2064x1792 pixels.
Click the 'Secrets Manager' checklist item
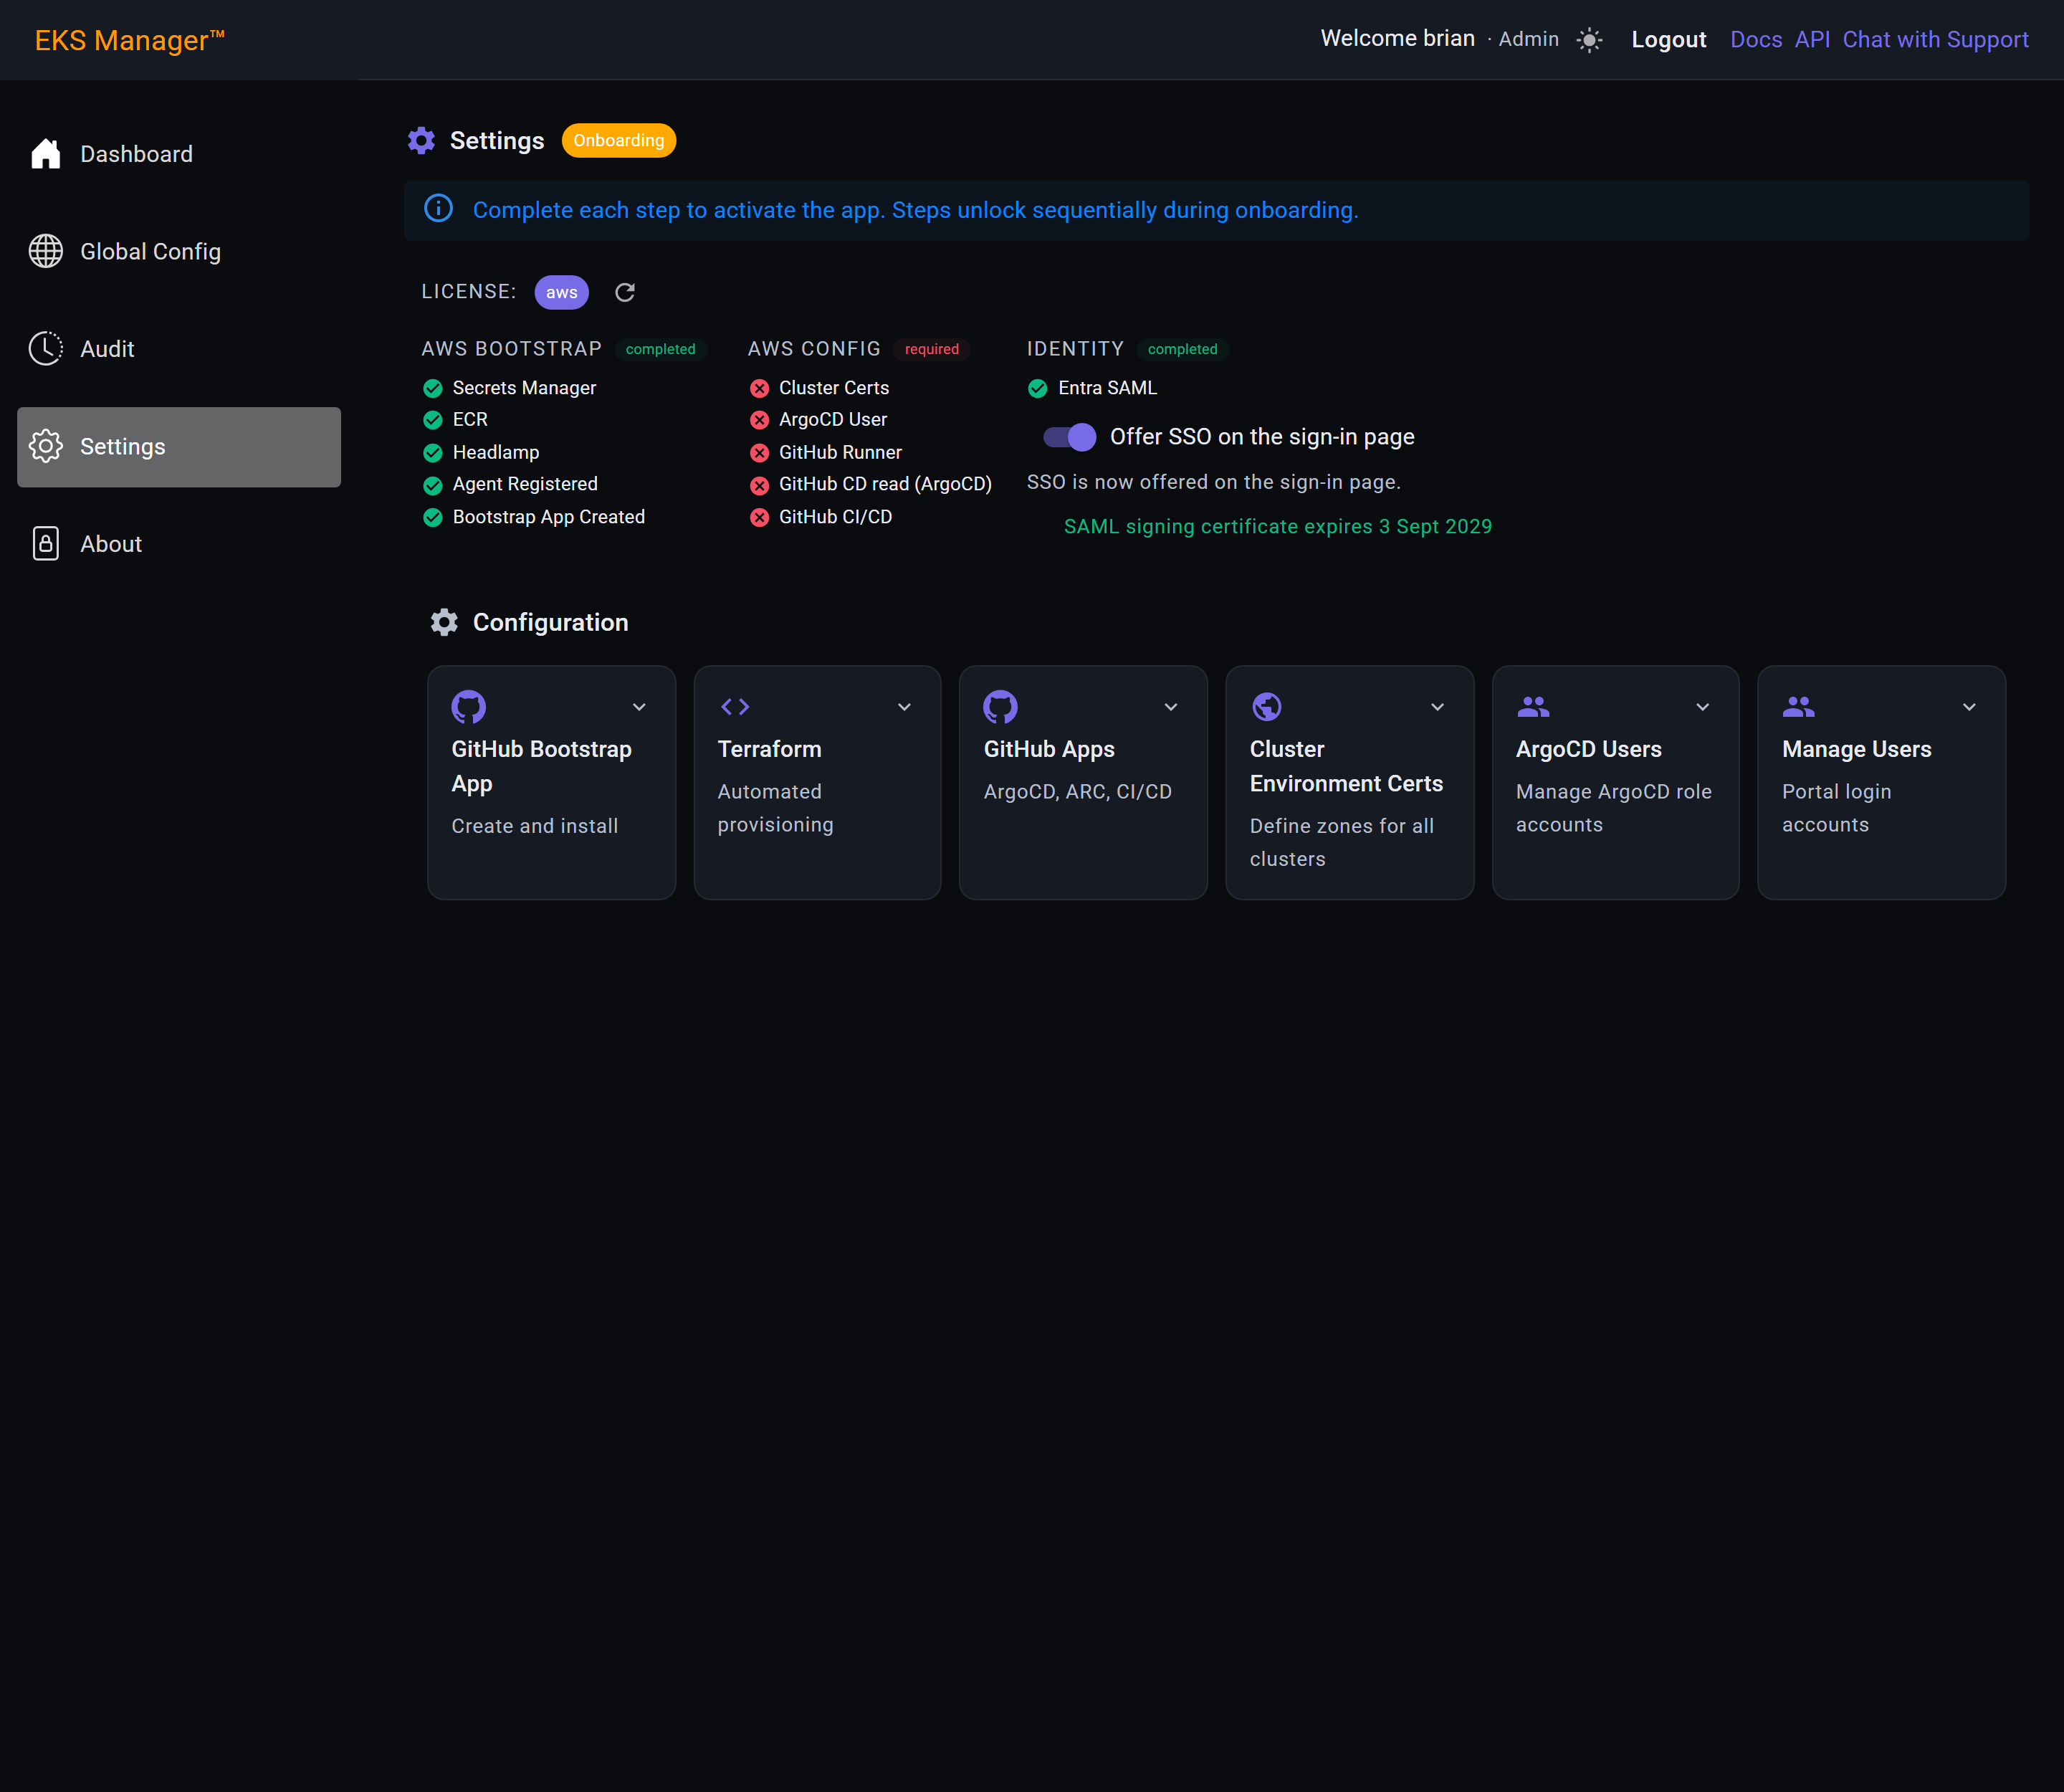[x=524, y=388]
